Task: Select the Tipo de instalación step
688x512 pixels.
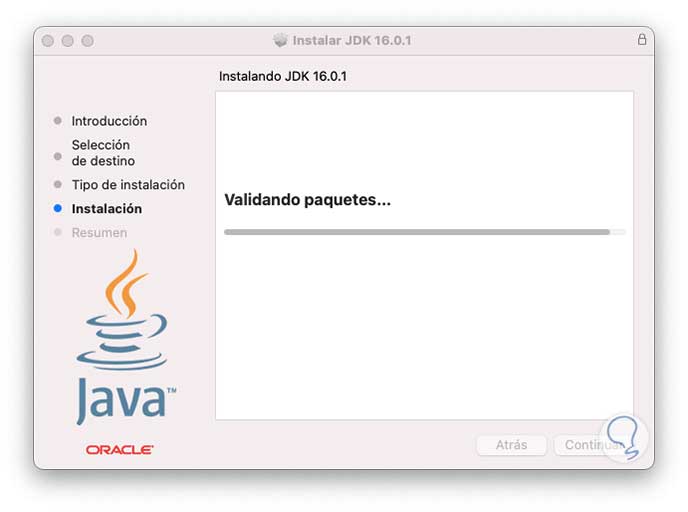Action: pyautogui.click(x=128, y=185)
